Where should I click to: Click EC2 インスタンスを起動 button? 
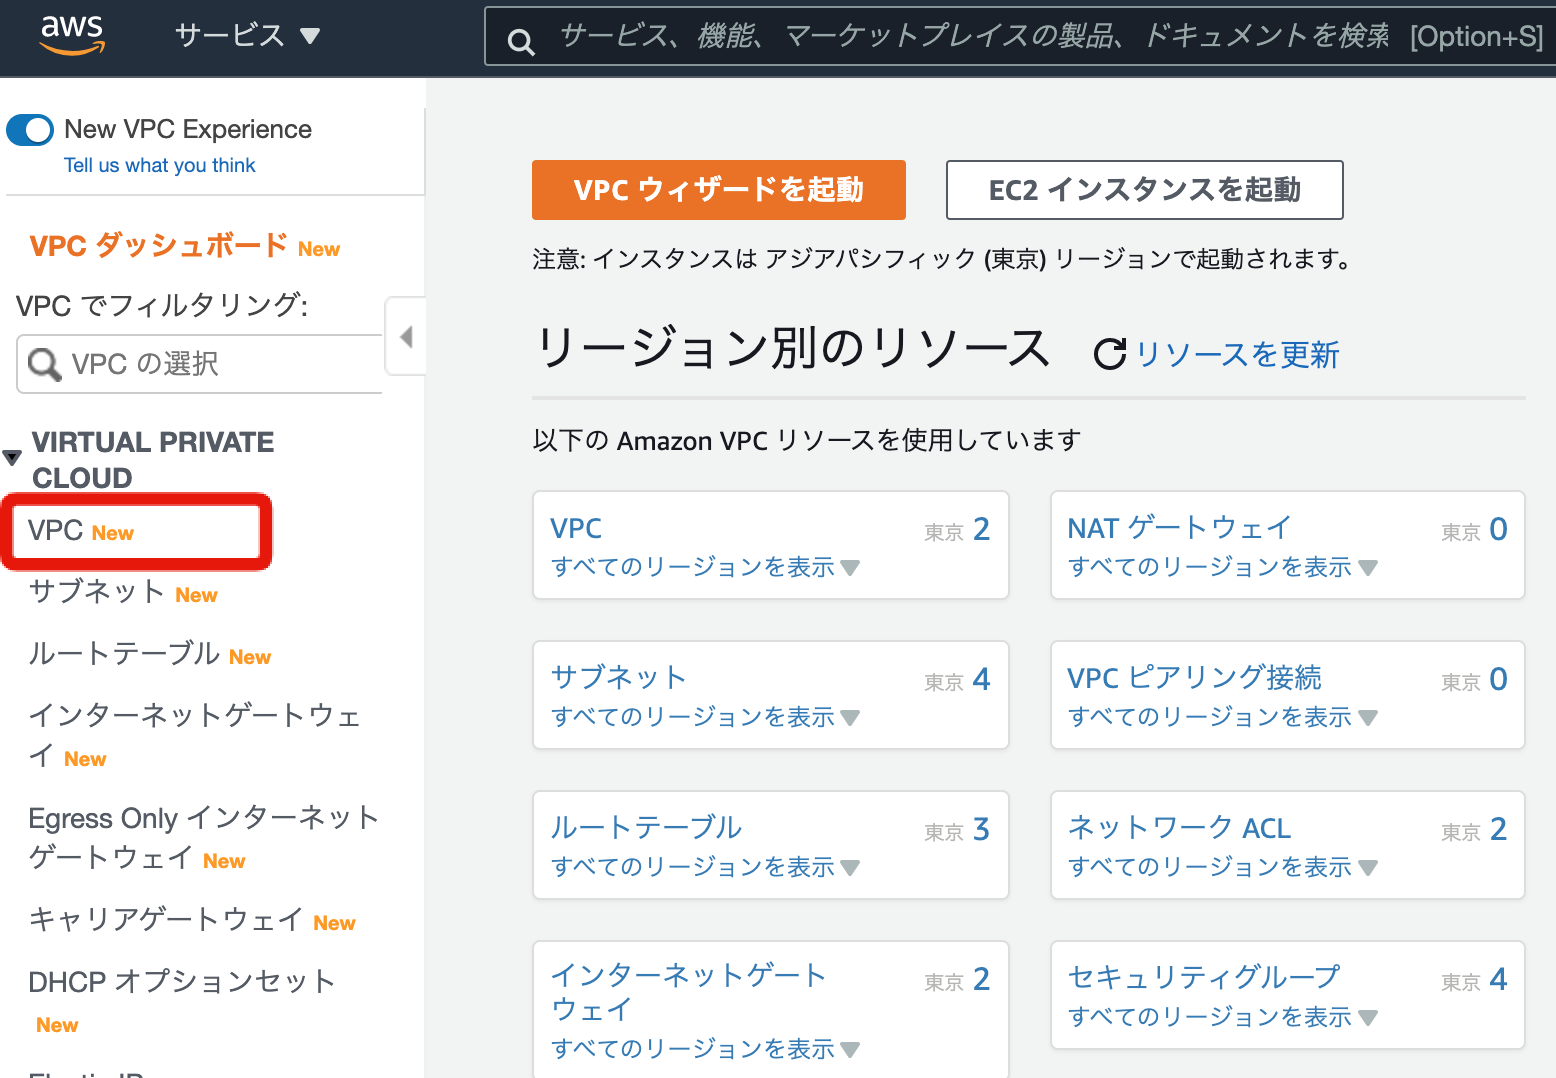[x=1144, y=190]
